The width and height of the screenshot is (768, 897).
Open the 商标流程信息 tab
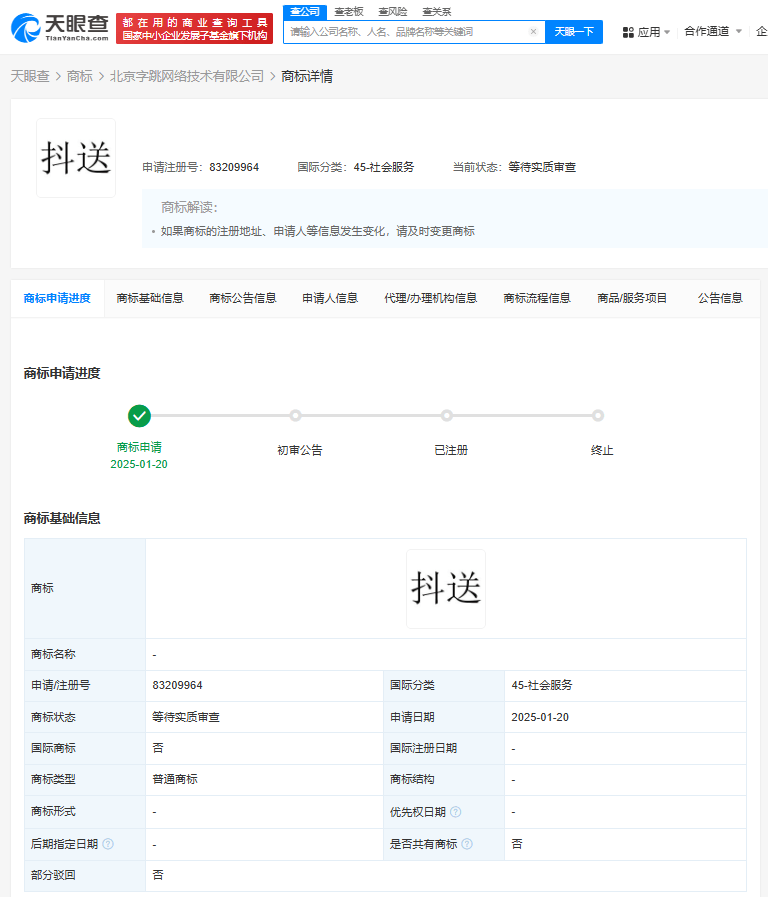pos(537,298)
